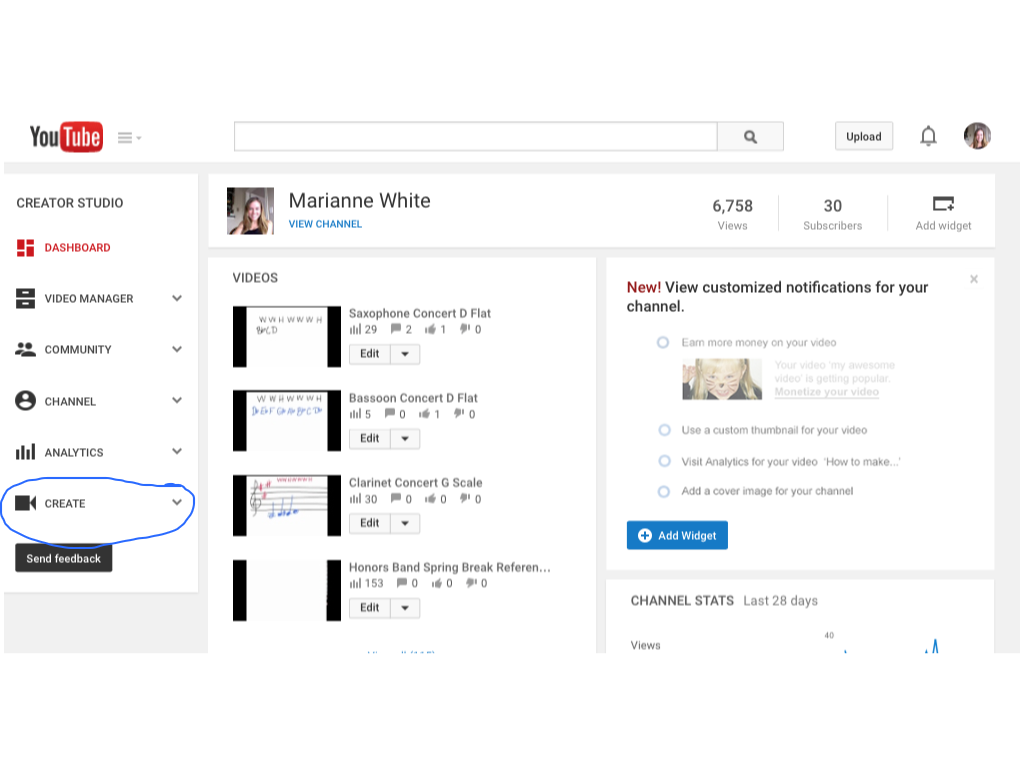Click comments icon for Bassoon Concert D Flat

click(390, 413)
